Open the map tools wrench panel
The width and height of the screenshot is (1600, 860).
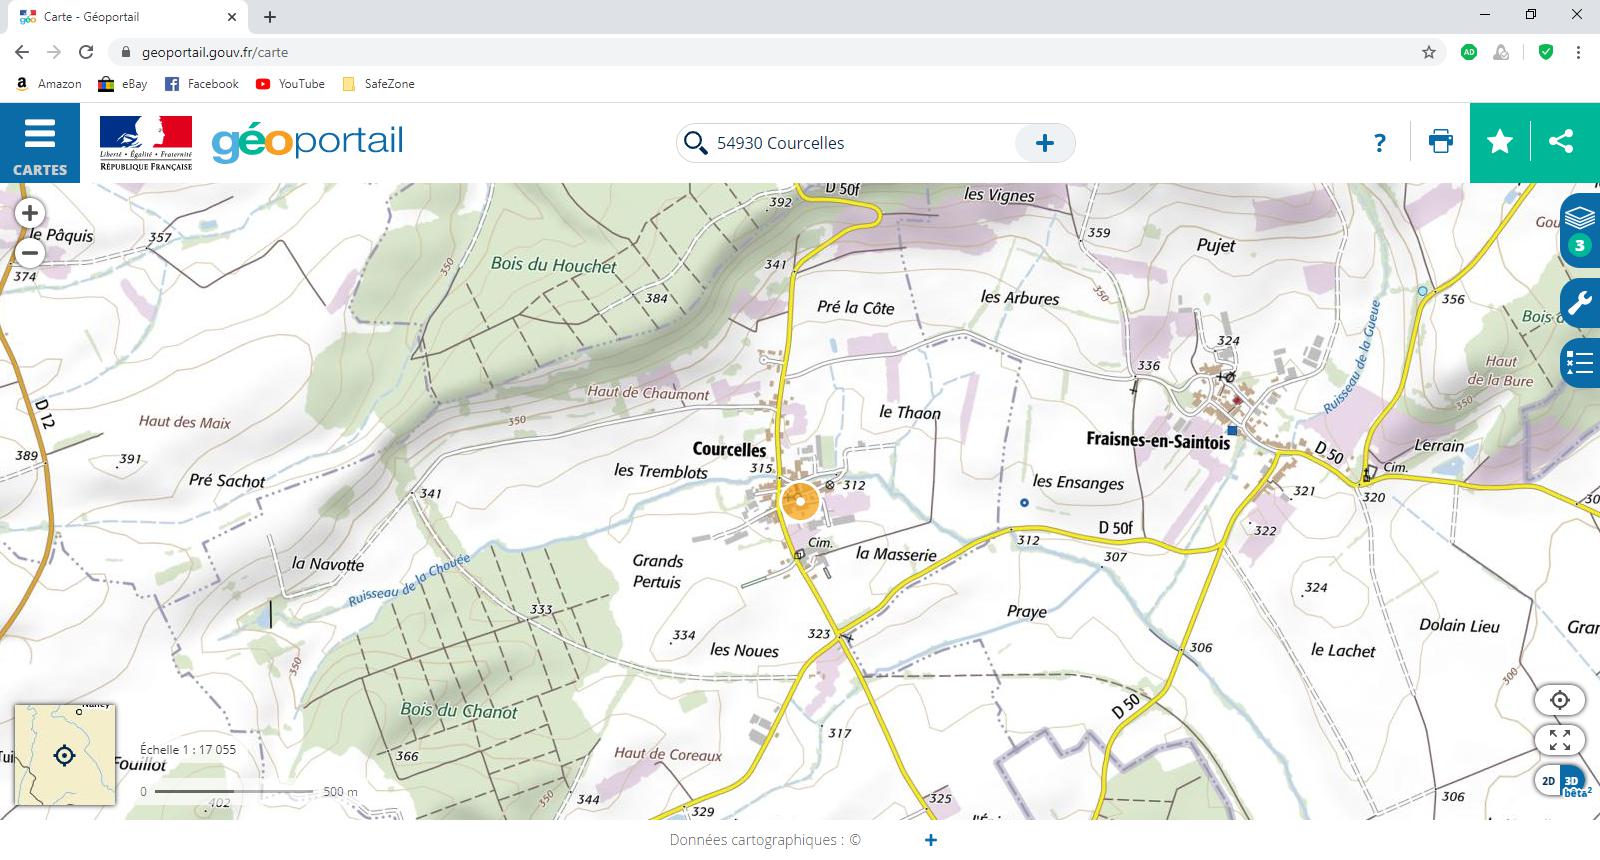[1580, 303]
